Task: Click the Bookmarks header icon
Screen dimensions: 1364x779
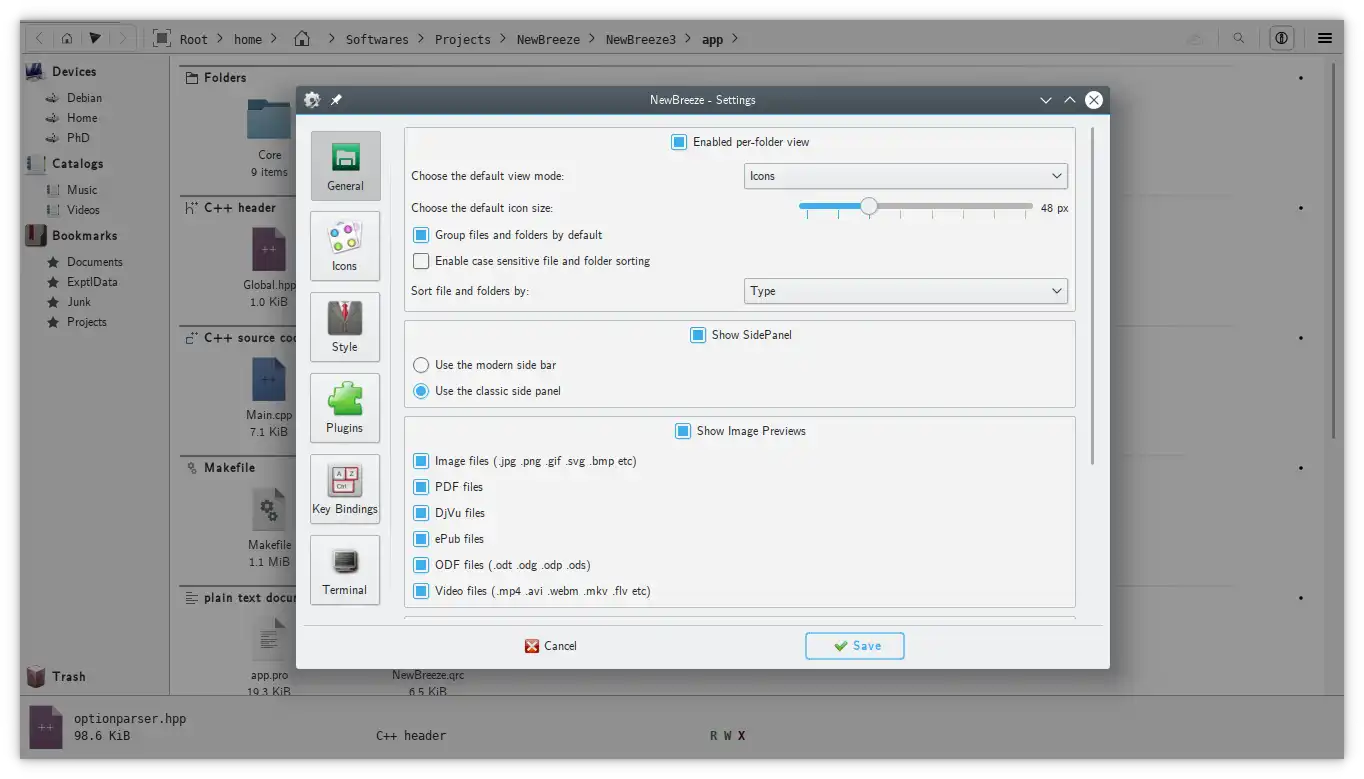Action: pyautogui.click(x=35, y=236)
